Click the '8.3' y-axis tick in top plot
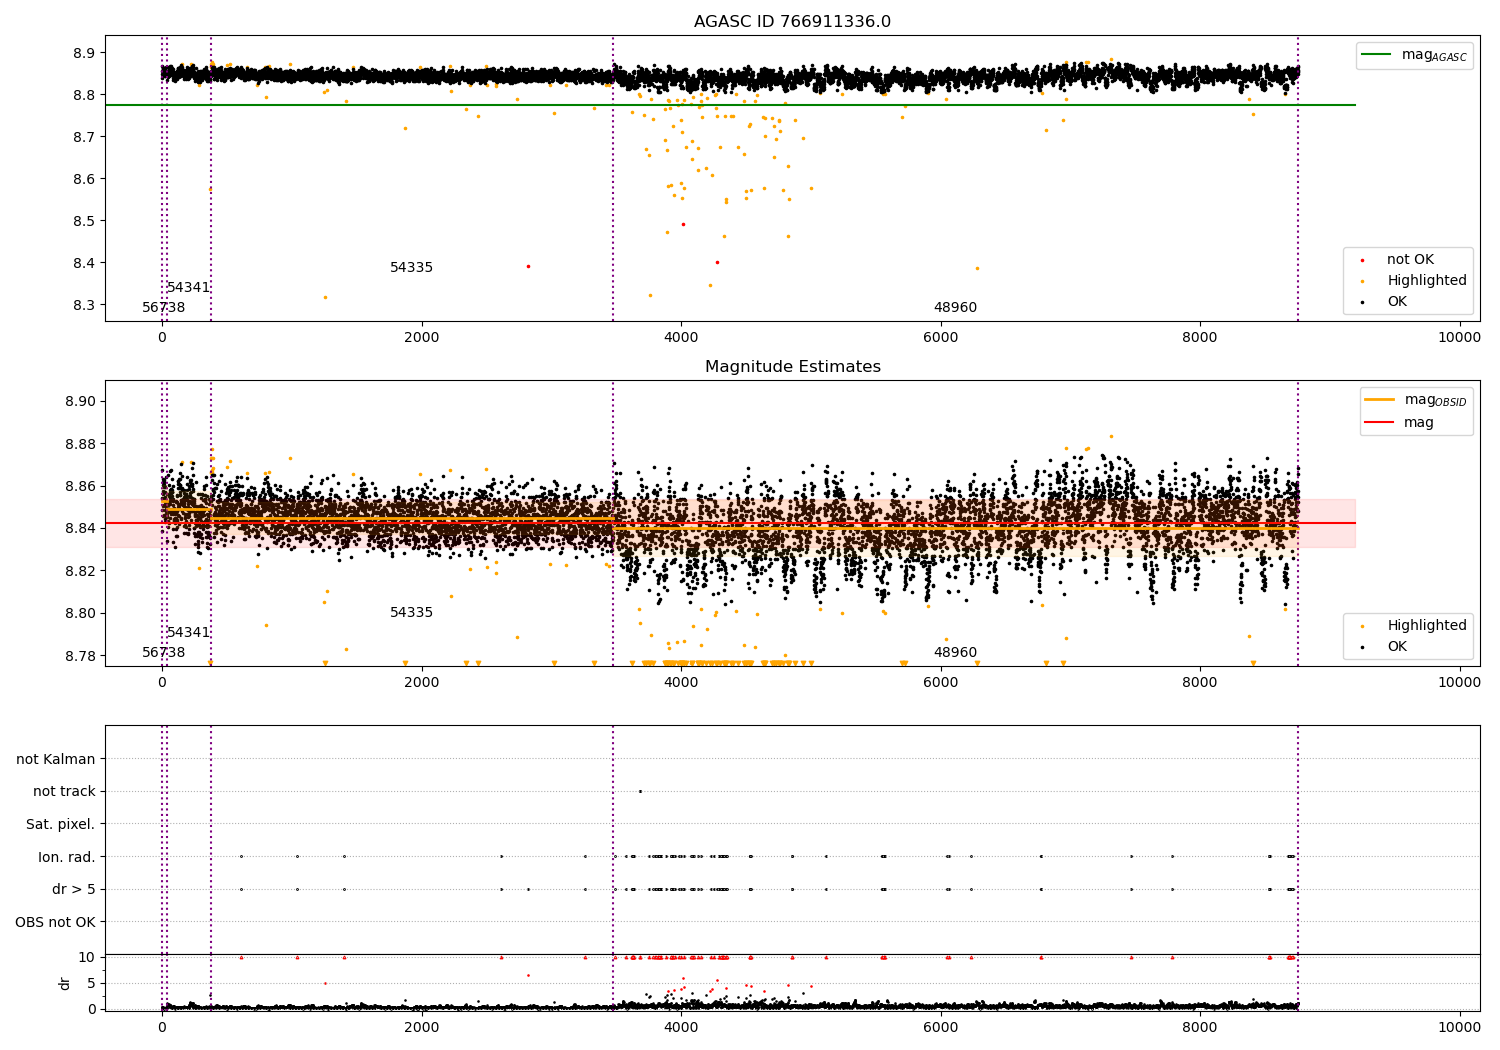The height and width of the screenshot is (1050, 1500). click(84, 306)
